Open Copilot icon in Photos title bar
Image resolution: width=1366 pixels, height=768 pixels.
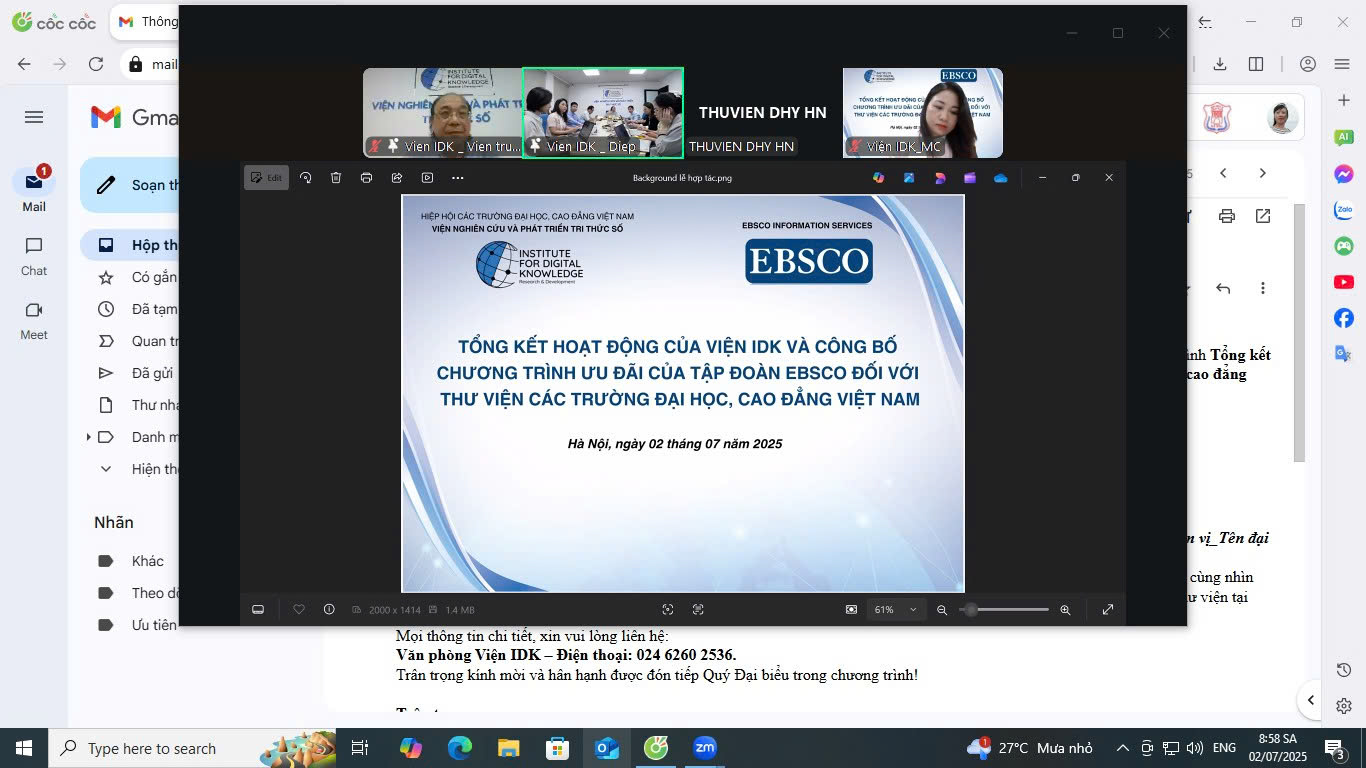[x=879, y=178]
